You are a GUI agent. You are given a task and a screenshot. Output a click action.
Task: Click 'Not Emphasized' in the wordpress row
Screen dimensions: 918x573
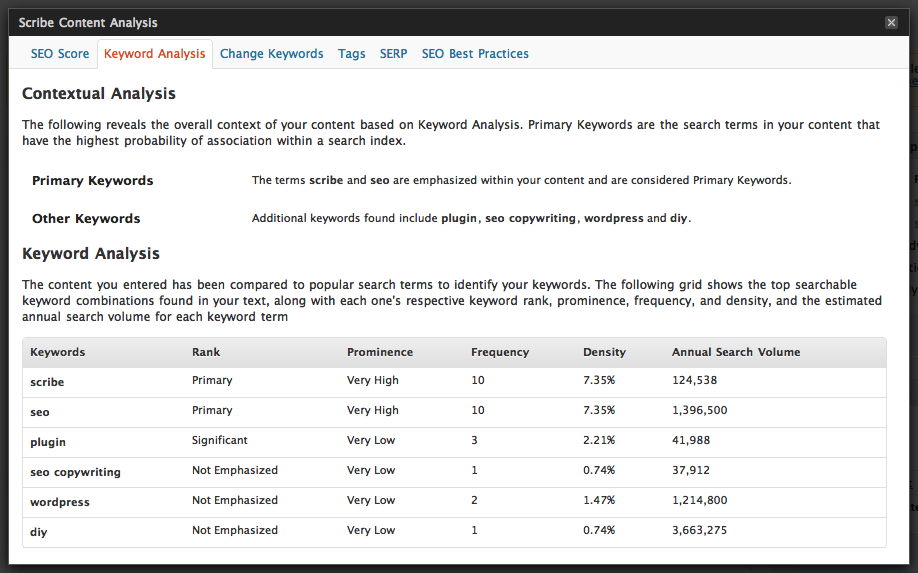pyautogui.click(x=235, y=500)
